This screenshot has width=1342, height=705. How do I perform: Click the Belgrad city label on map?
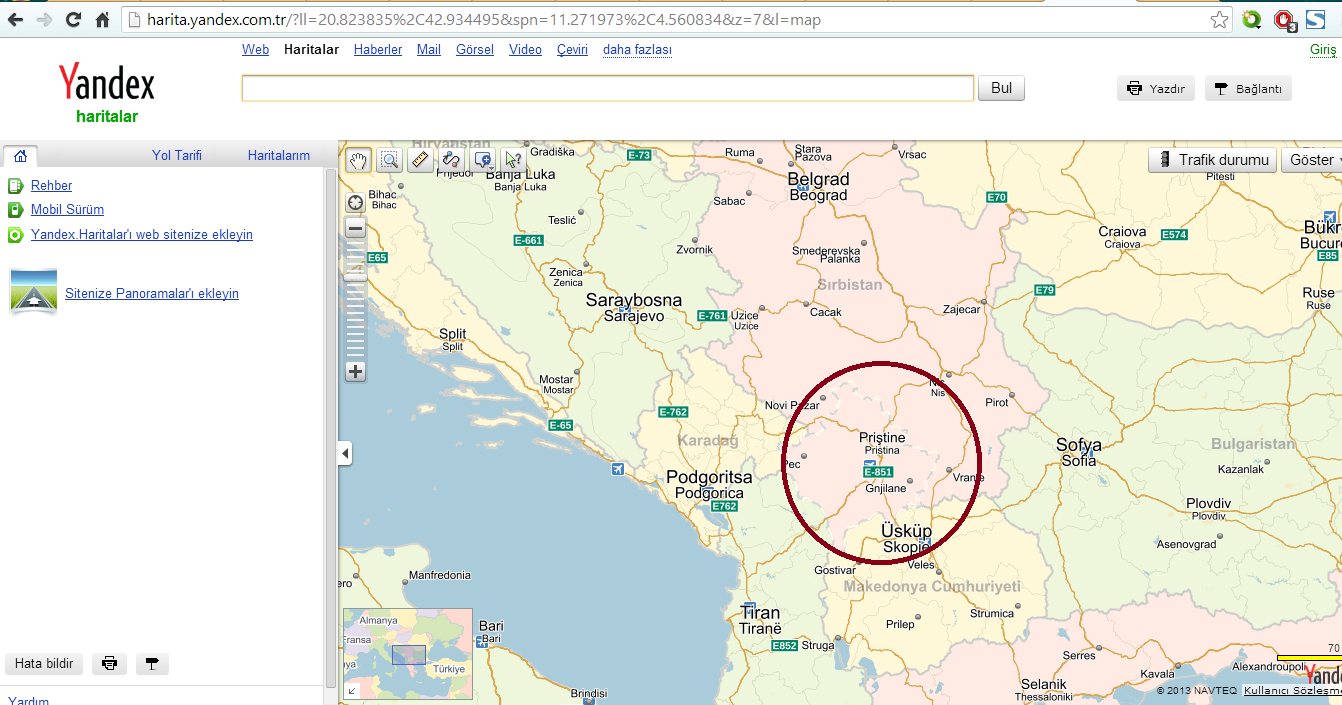pos(818,180)
